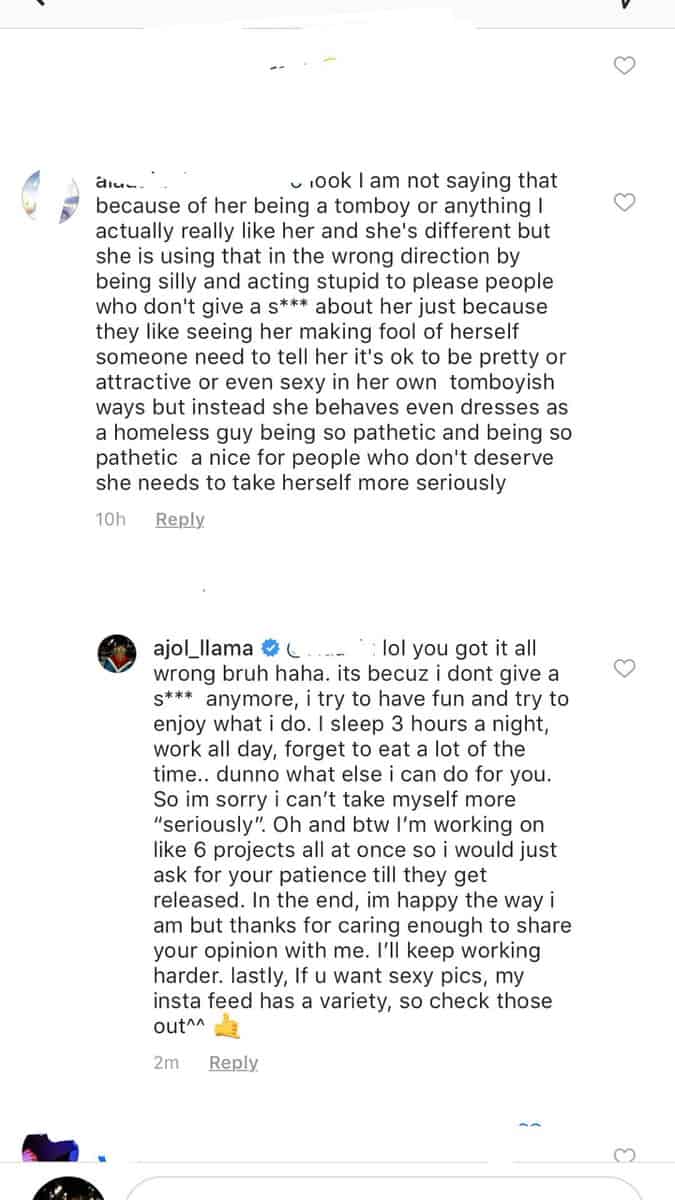This screenshot has height=1200, width=675.
Task: Reply to ajol_llama's 2m-old comment
Action: point(233,1063)
